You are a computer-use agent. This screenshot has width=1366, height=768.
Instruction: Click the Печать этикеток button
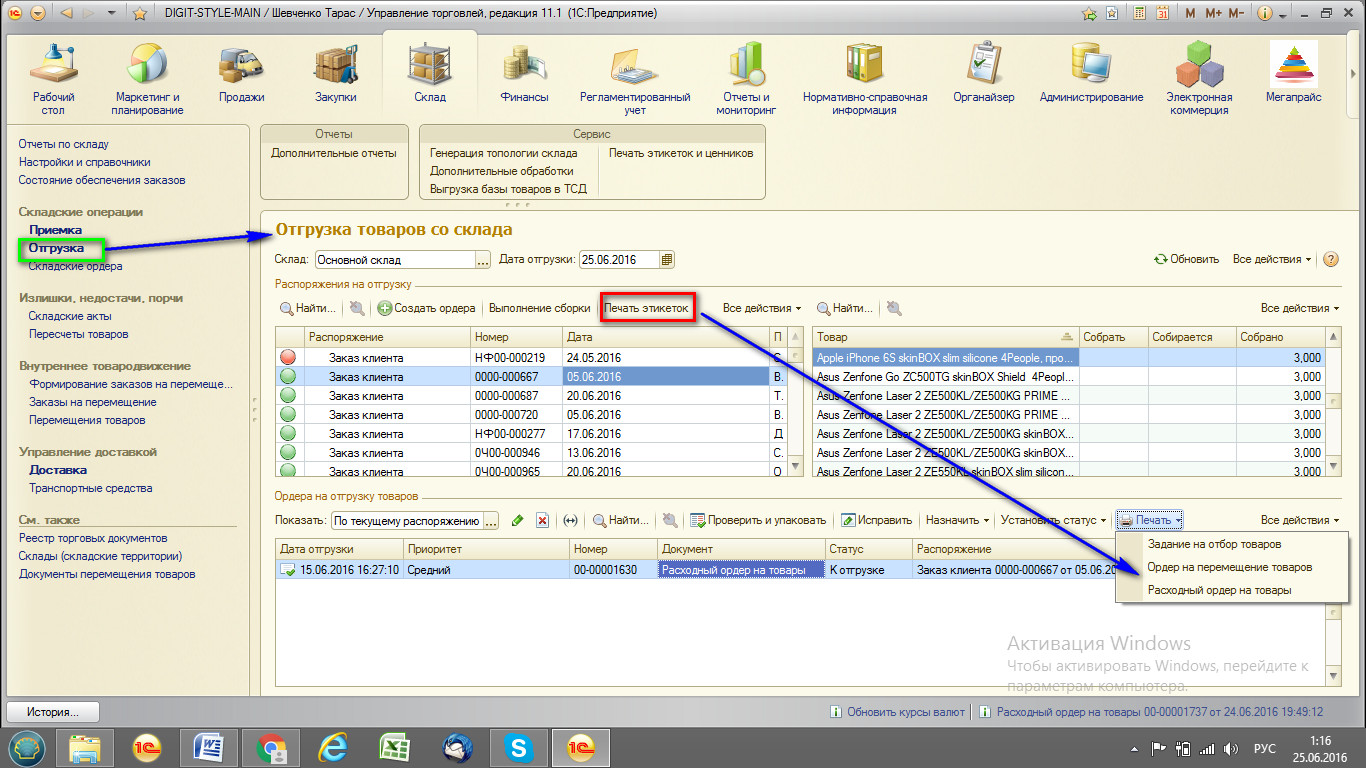point(646,308)
